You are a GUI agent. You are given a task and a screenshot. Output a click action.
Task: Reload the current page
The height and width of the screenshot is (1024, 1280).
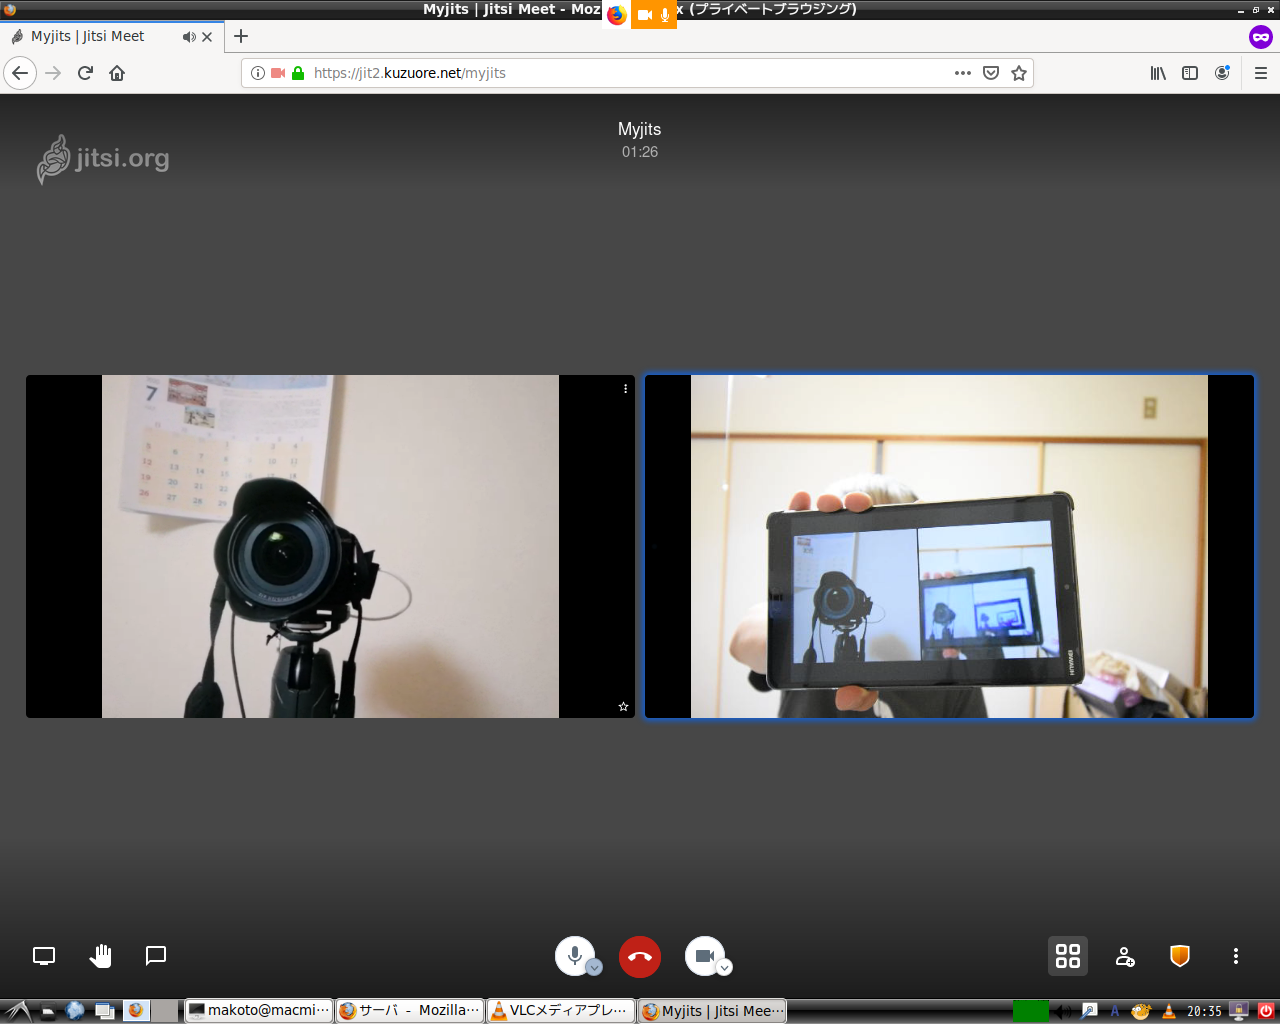[x=85, y=73]
